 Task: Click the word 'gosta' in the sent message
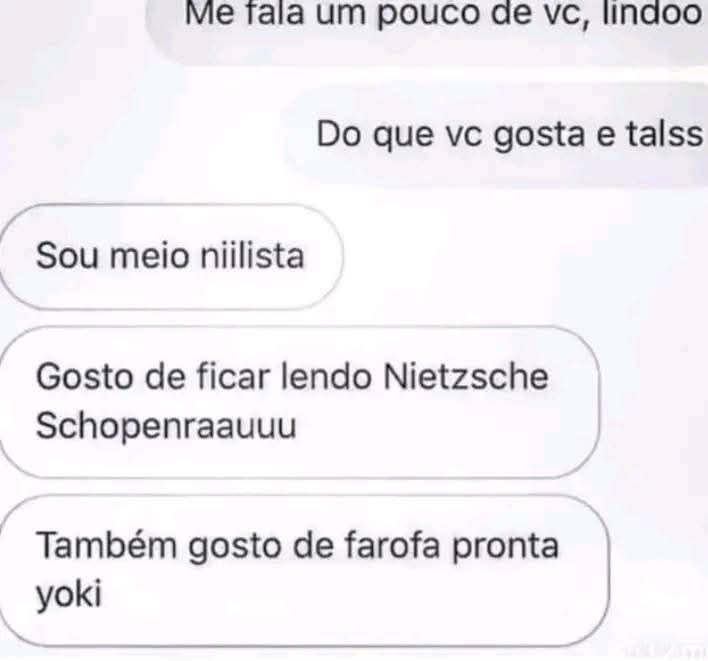pyautogui.click(x=539, y=135)
